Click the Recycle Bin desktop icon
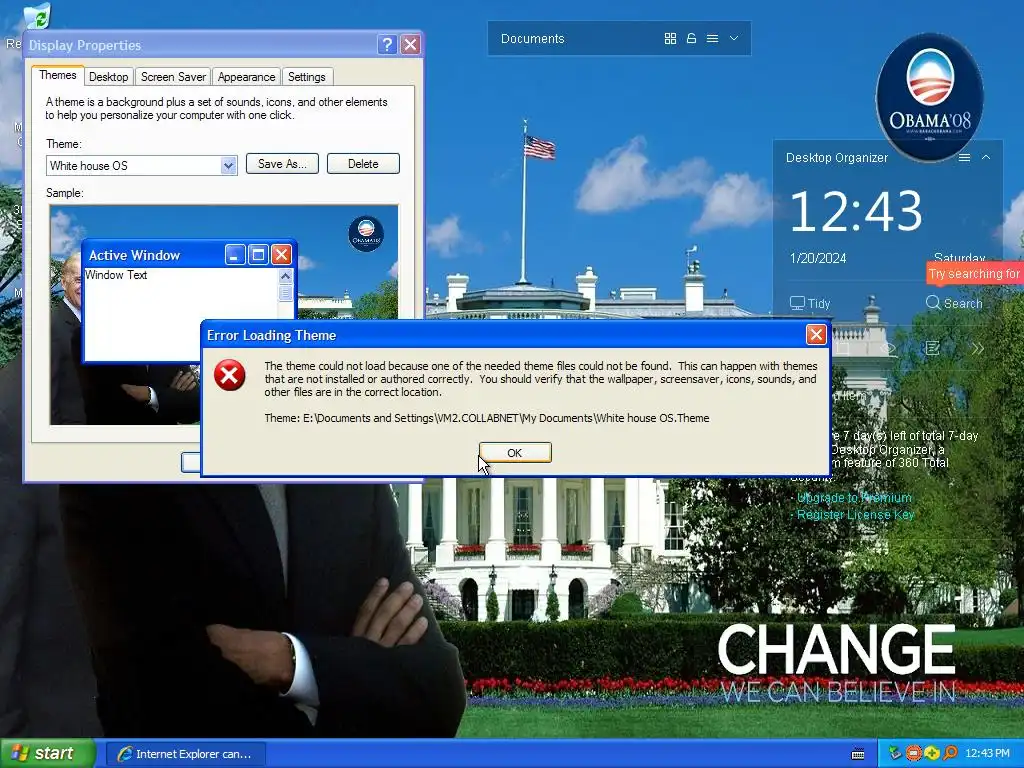The height and width of the screenshot is (768, 1024). tap(36, 16)
